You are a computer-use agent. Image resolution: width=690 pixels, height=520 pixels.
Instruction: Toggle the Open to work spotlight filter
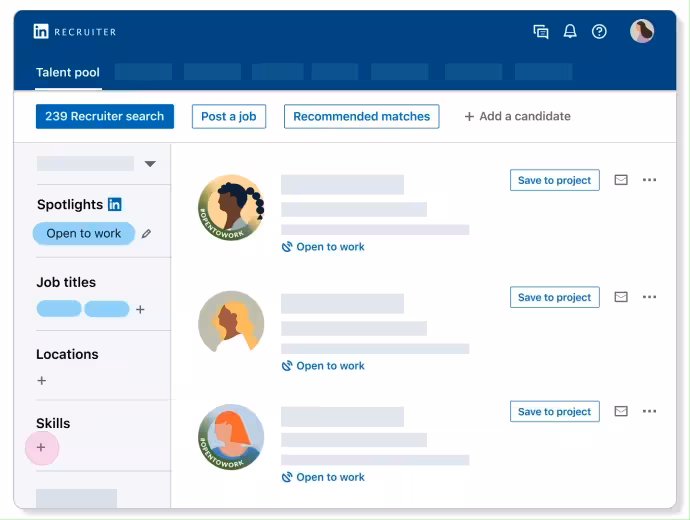[84, 234]
